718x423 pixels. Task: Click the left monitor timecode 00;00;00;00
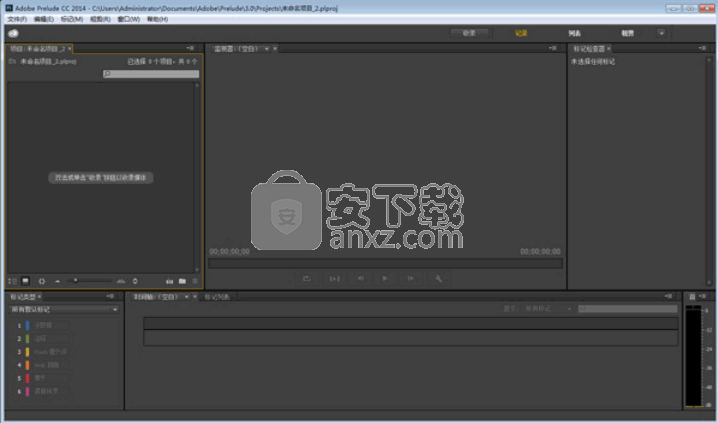[229, 251]
